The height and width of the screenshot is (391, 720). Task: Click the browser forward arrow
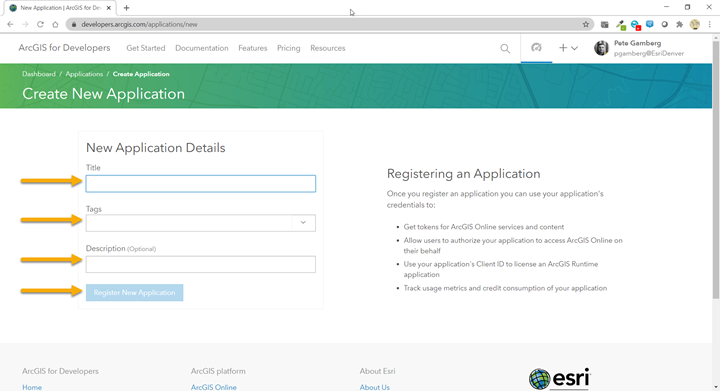[x=25, y=24]
